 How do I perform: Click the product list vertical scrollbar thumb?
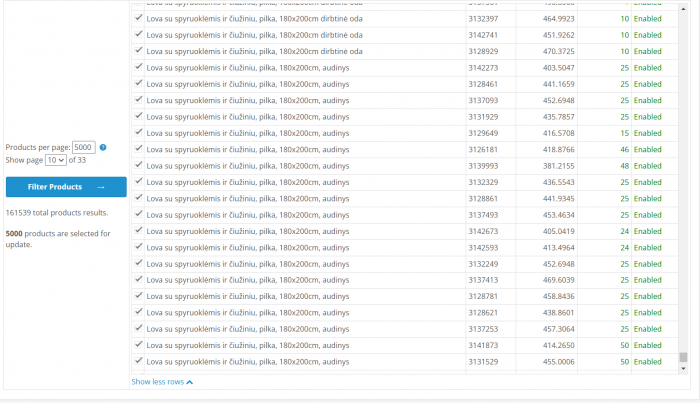[683, 357]
